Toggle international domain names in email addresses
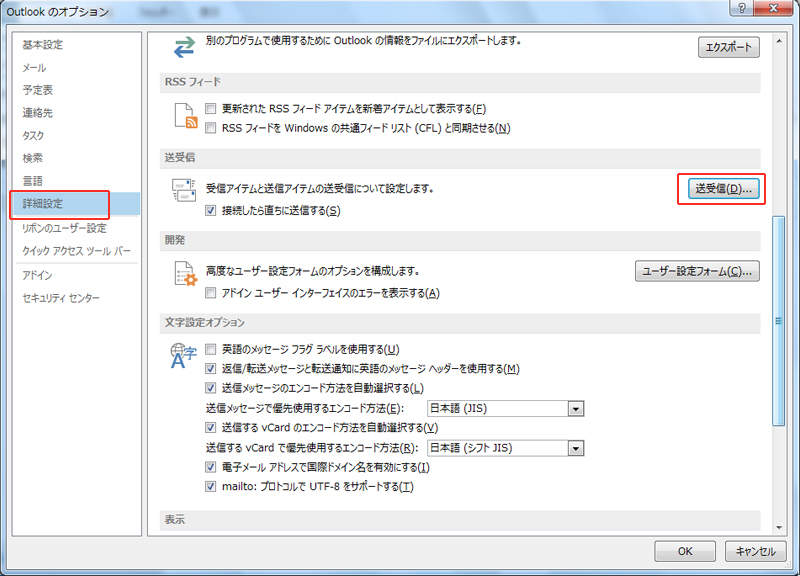Image resolution: width=800 pixels, height=576 pixels. point(211,467)
